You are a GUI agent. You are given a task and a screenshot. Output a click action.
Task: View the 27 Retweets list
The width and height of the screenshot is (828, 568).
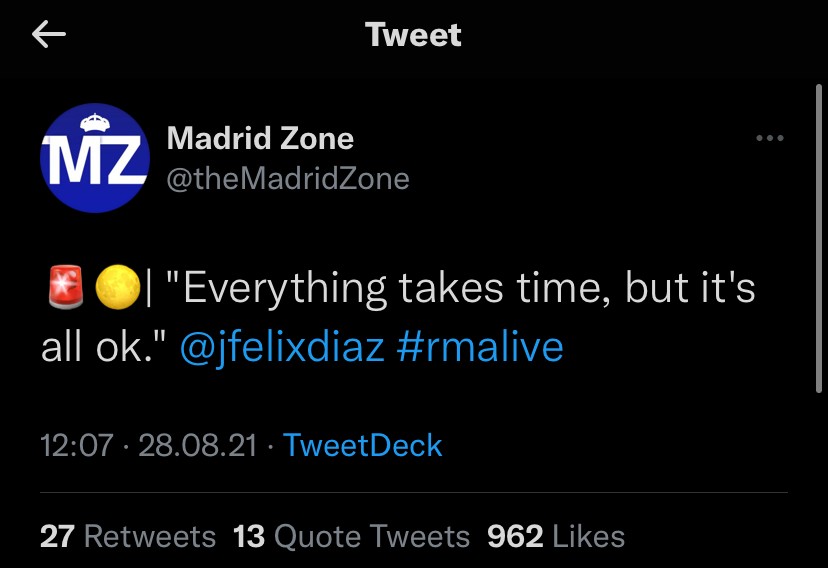coord(128,536)
